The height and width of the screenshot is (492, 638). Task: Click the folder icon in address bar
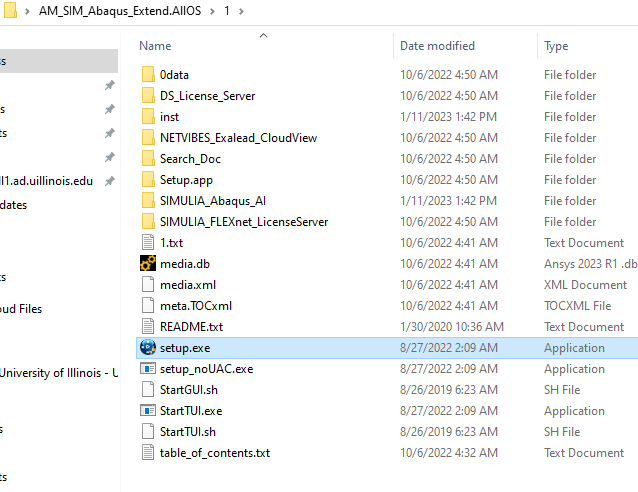(10, 10)
